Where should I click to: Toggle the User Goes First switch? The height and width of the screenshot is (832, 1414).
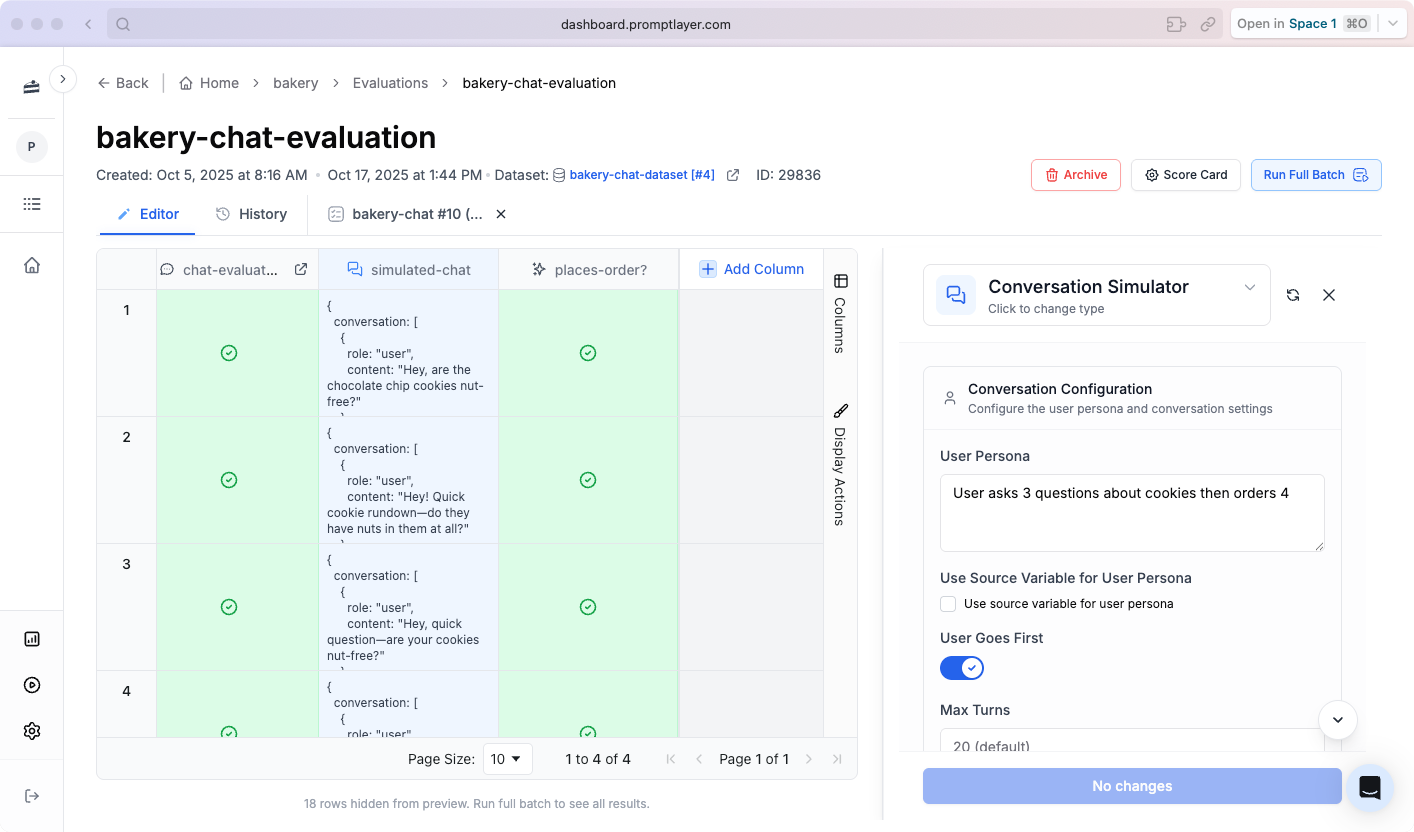(962, 668)
